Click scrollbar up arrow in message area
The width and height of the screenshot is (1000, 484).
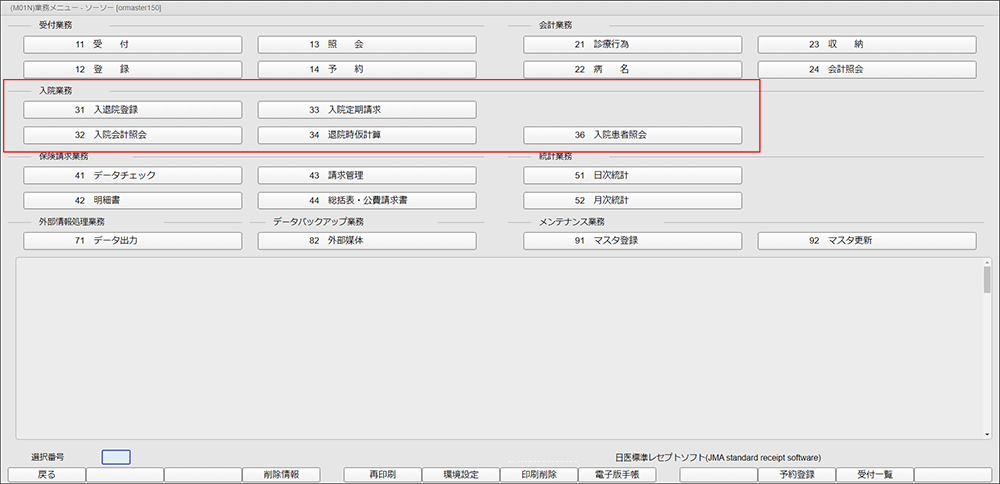click(987, 261)
